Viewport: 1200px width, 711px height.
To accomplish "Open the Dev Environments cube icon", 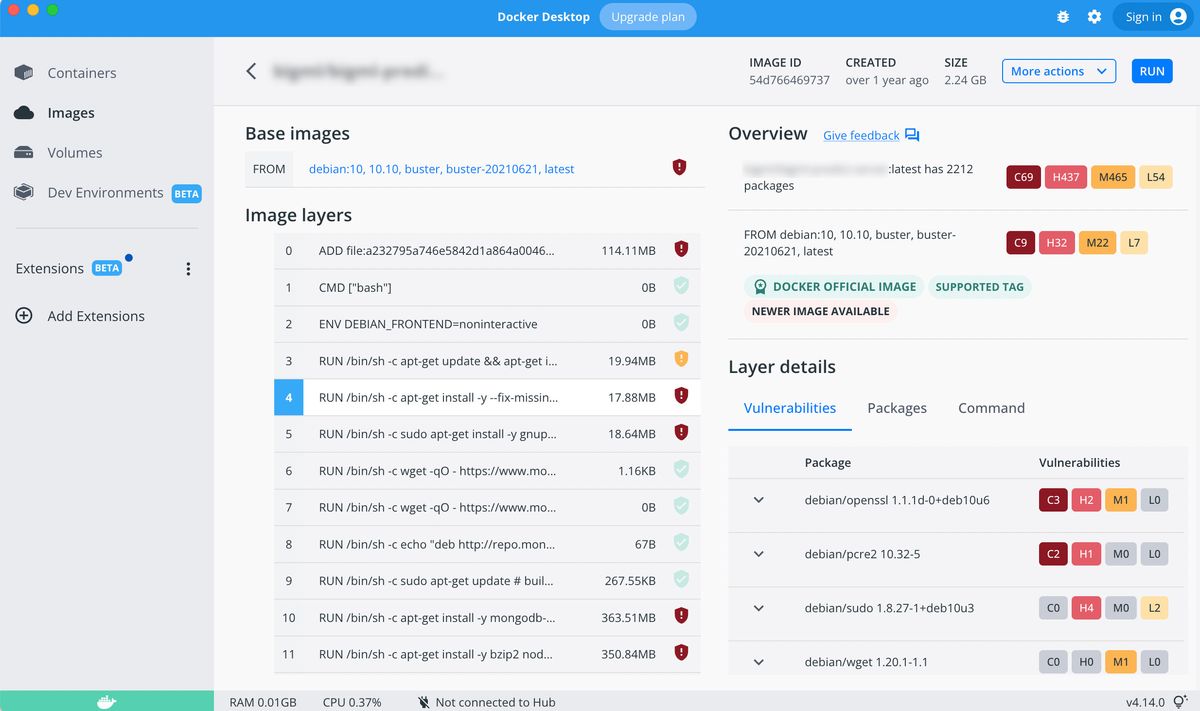I will [x=24, y=192].
